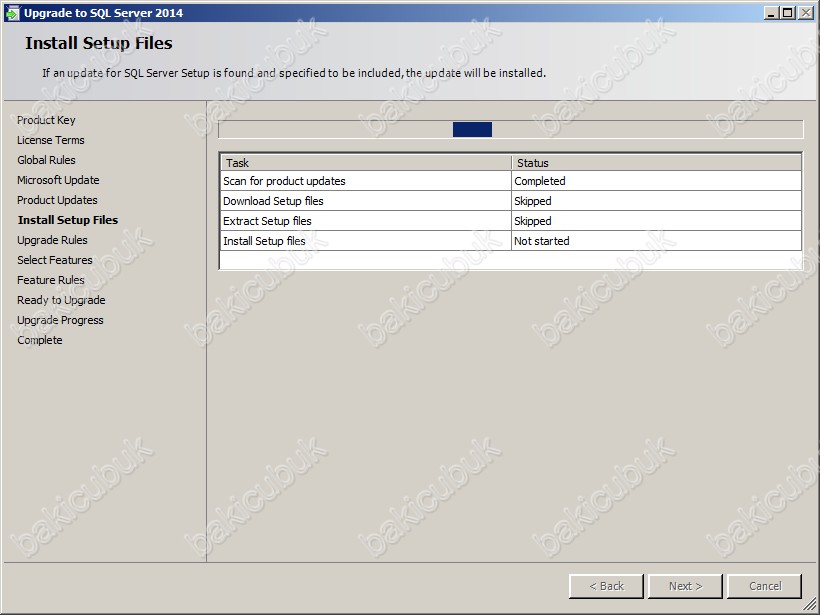Click the Install Setup Files page heading
The height and width of the screenshot is (615, 820).
(x=99, y=43)
